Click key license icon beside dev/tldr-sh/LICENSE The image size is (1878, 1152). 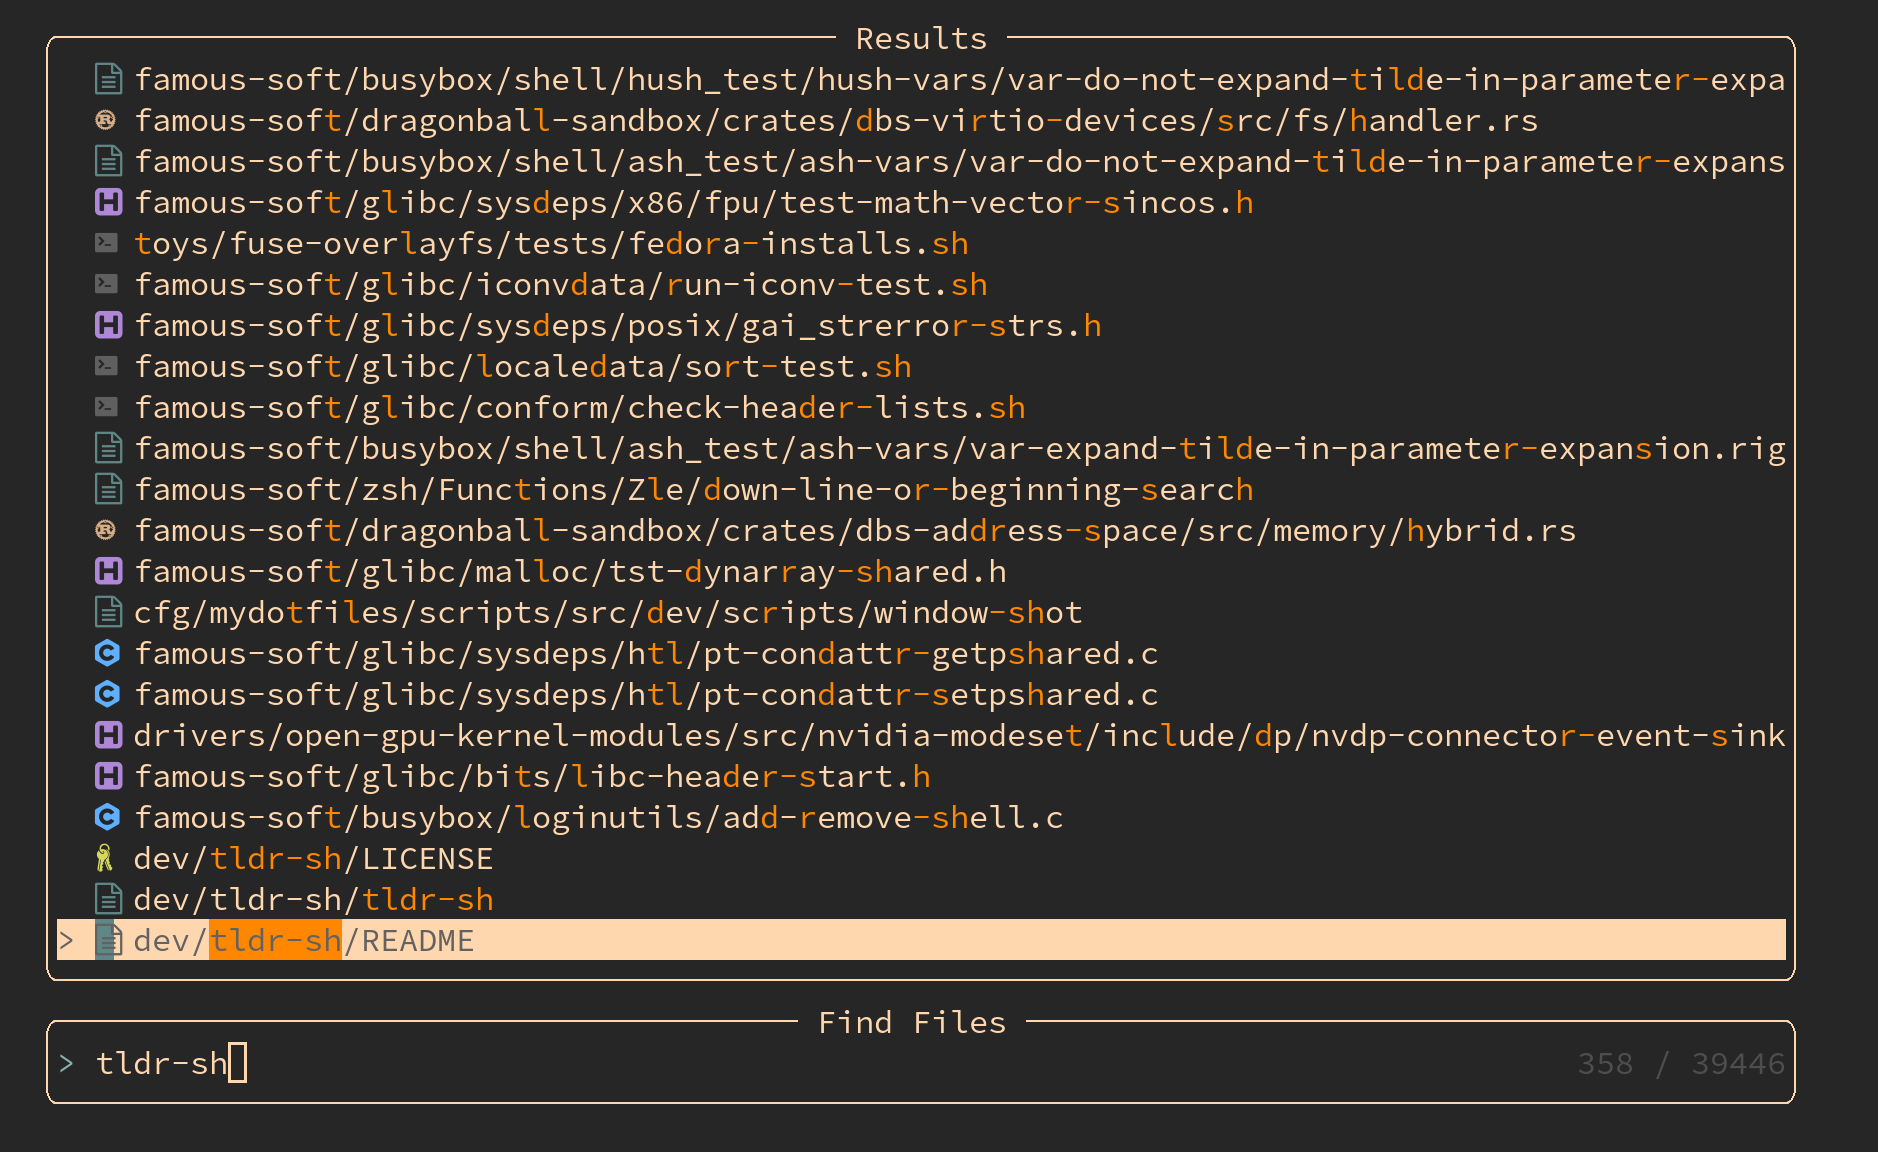point(104,858)
